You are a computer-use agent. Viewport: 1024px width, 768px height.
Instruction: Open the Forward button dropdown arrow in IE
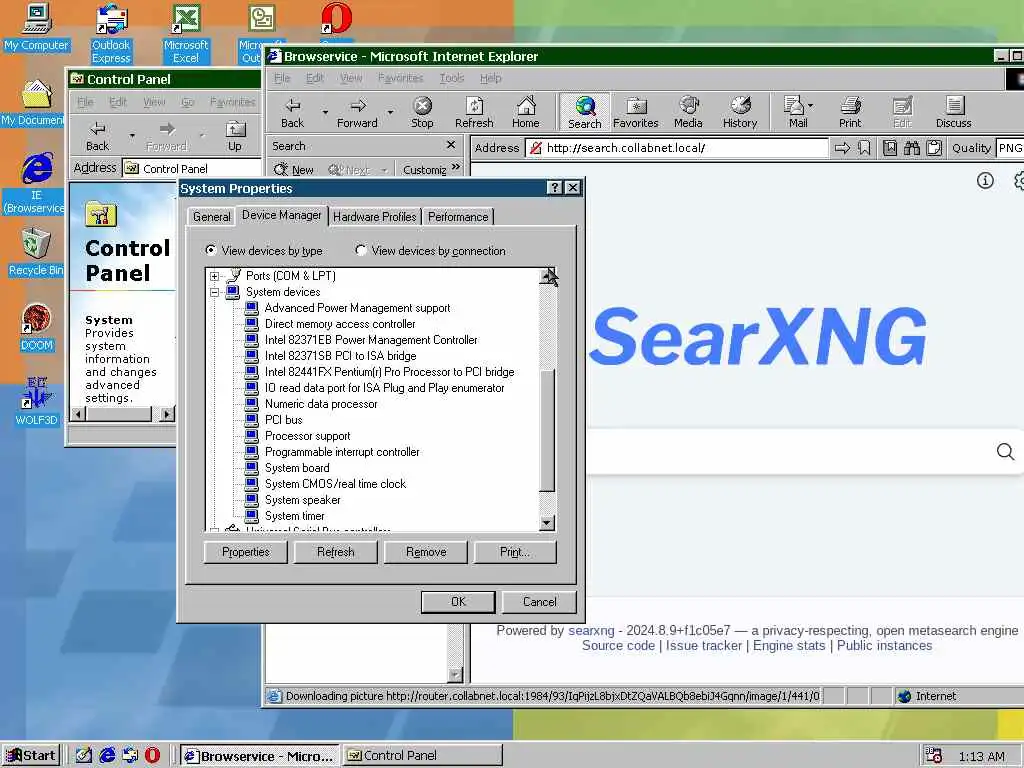click(390, 112)
